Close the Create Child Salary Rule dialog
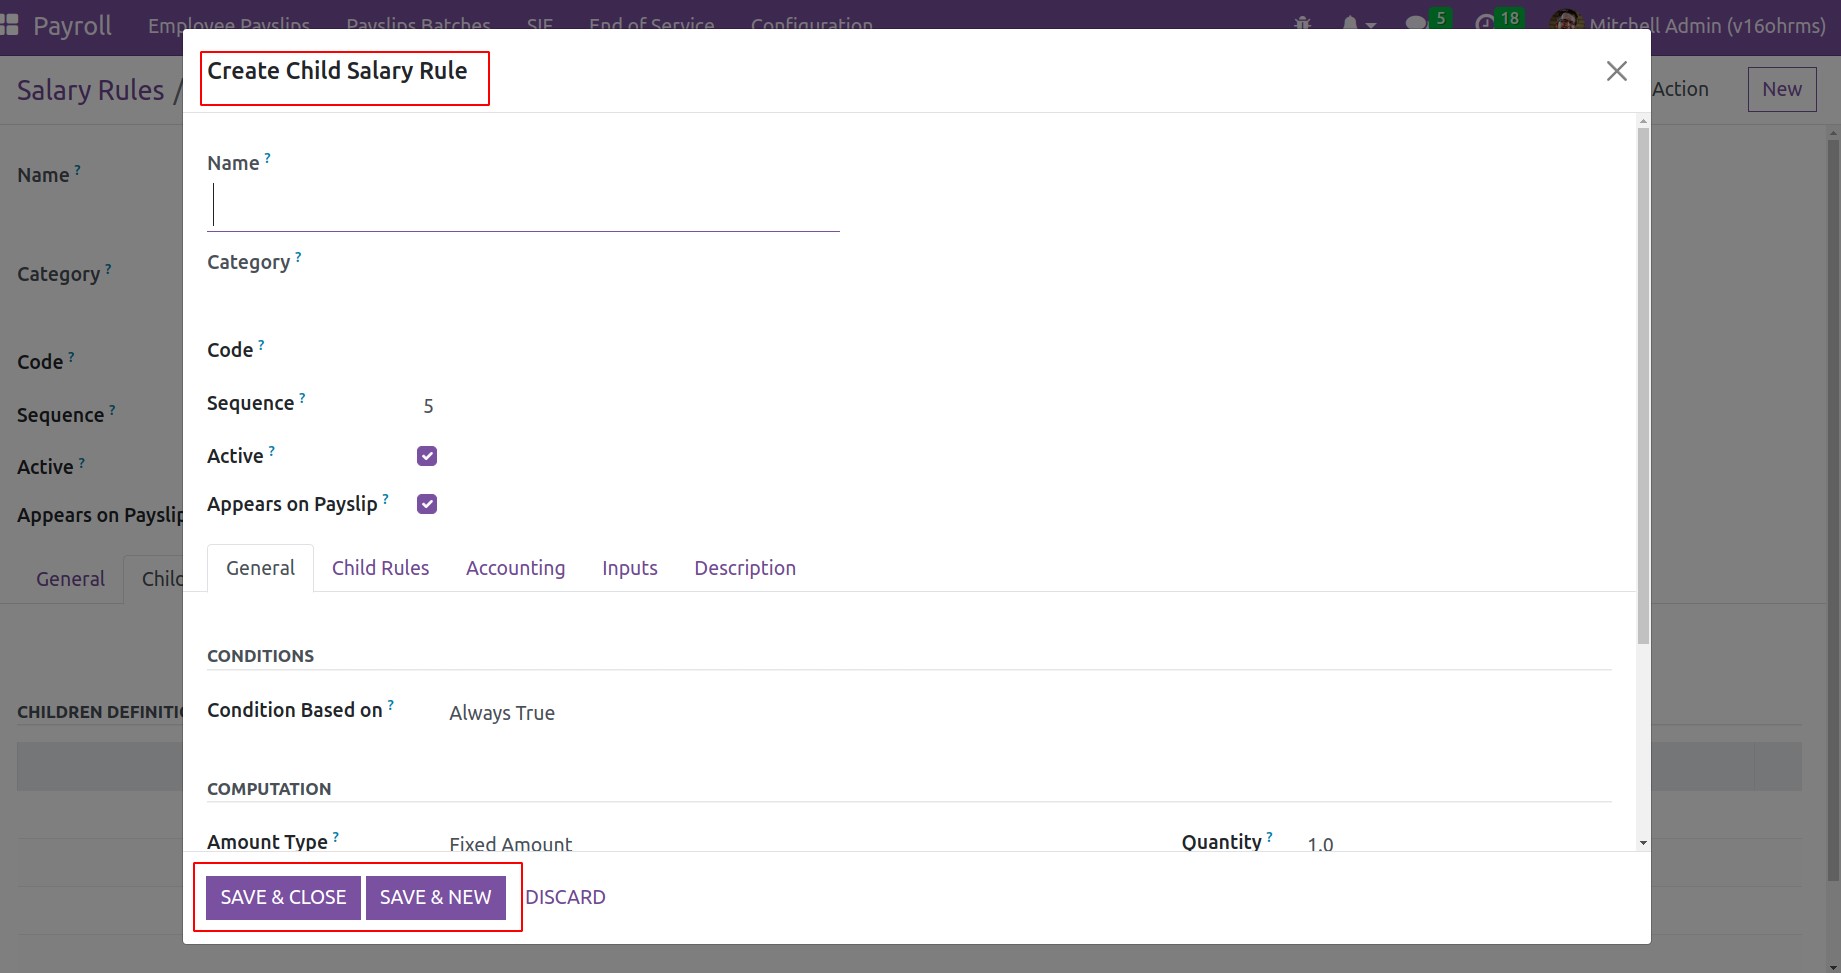1841x973 pixels. [x=1616, y=71]
